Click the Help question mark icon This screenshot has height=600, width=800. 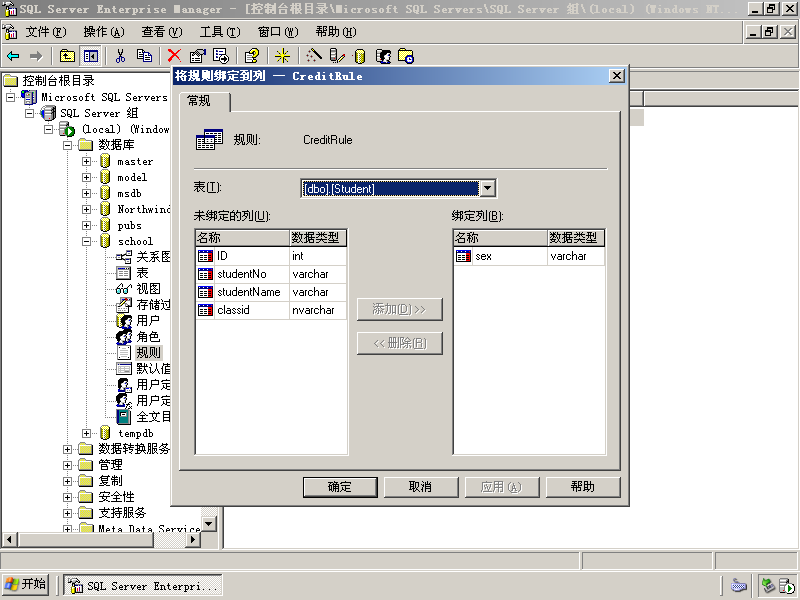[252, 56]
